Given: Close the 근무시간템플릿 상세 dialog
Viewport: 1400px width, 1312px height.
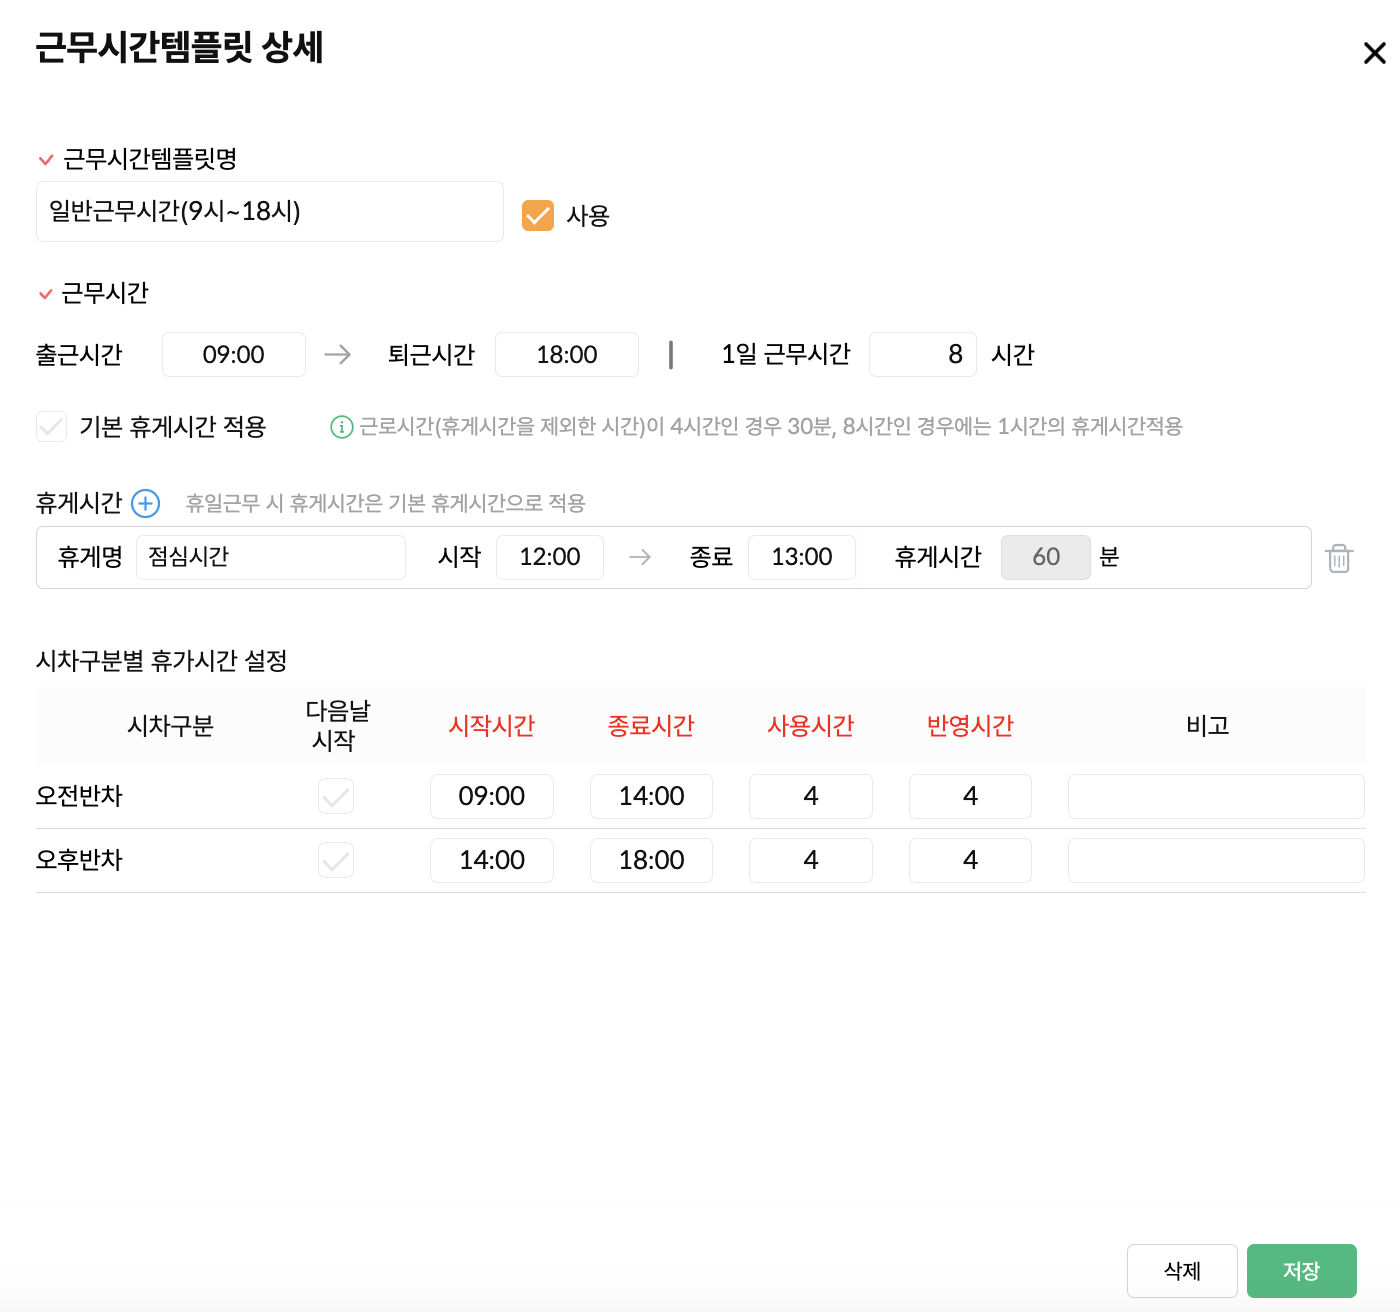Looking at the screenshot, I should click(x=1374, y=53).
